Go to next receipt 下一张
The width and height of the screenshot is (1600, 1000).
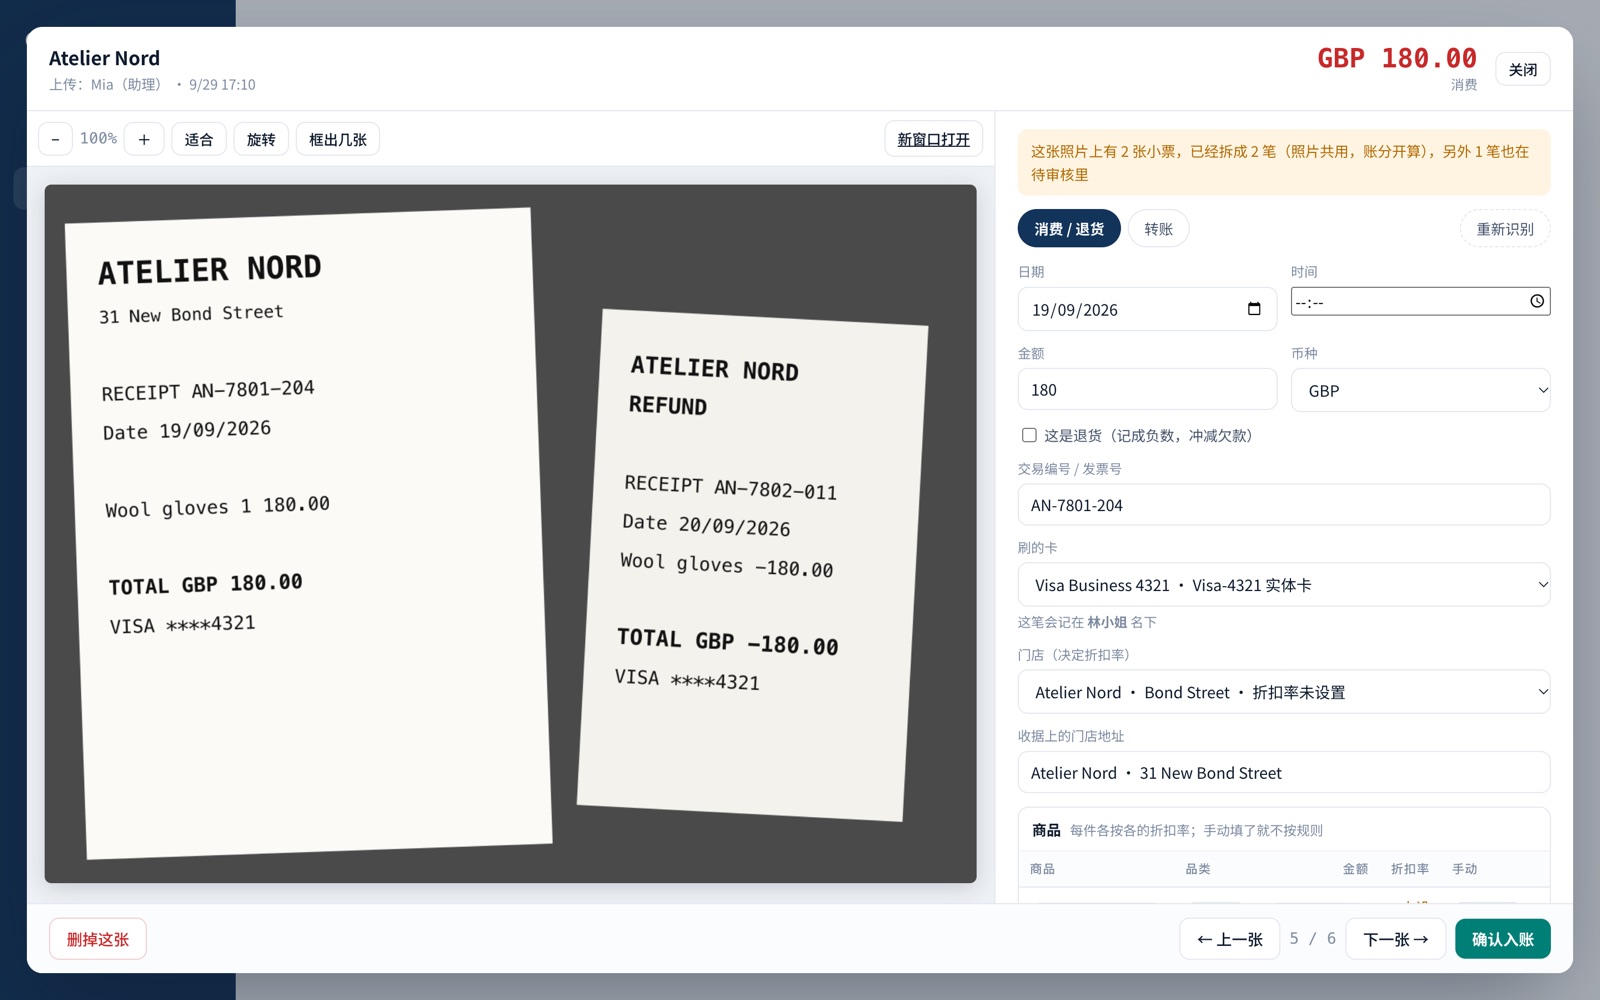coord(1396,939)
